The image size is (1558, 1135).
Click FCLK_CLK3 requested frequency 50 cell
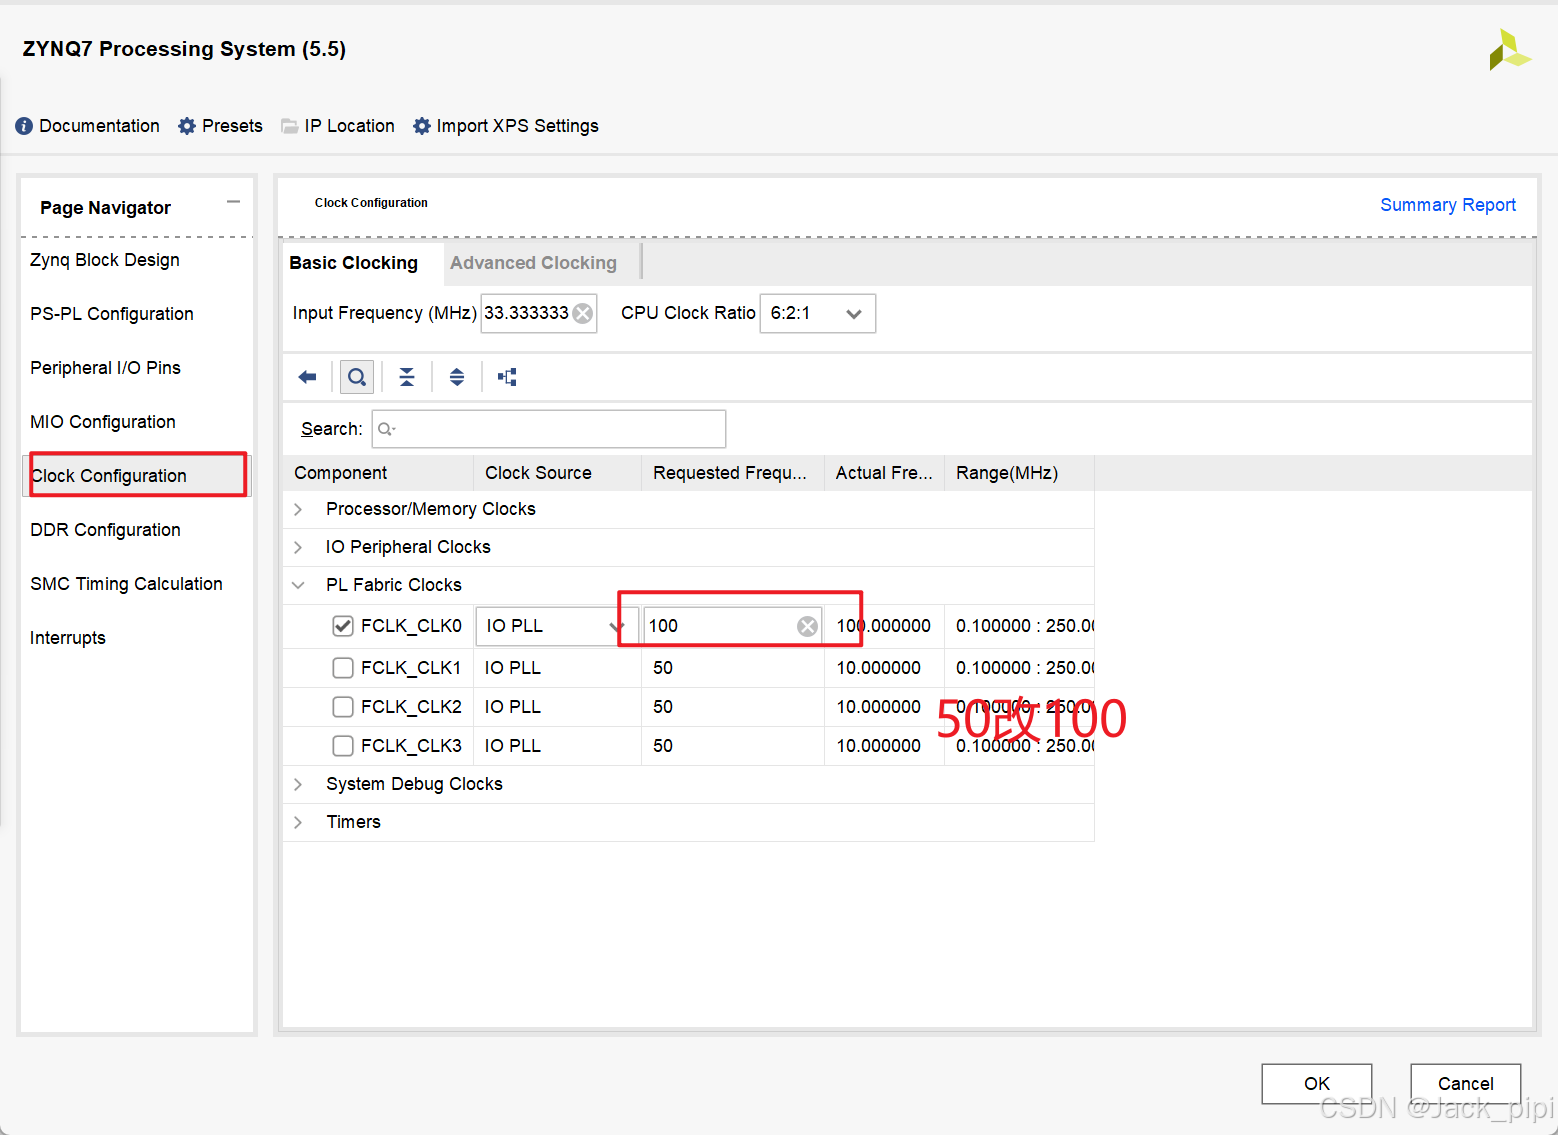[733, 746]
